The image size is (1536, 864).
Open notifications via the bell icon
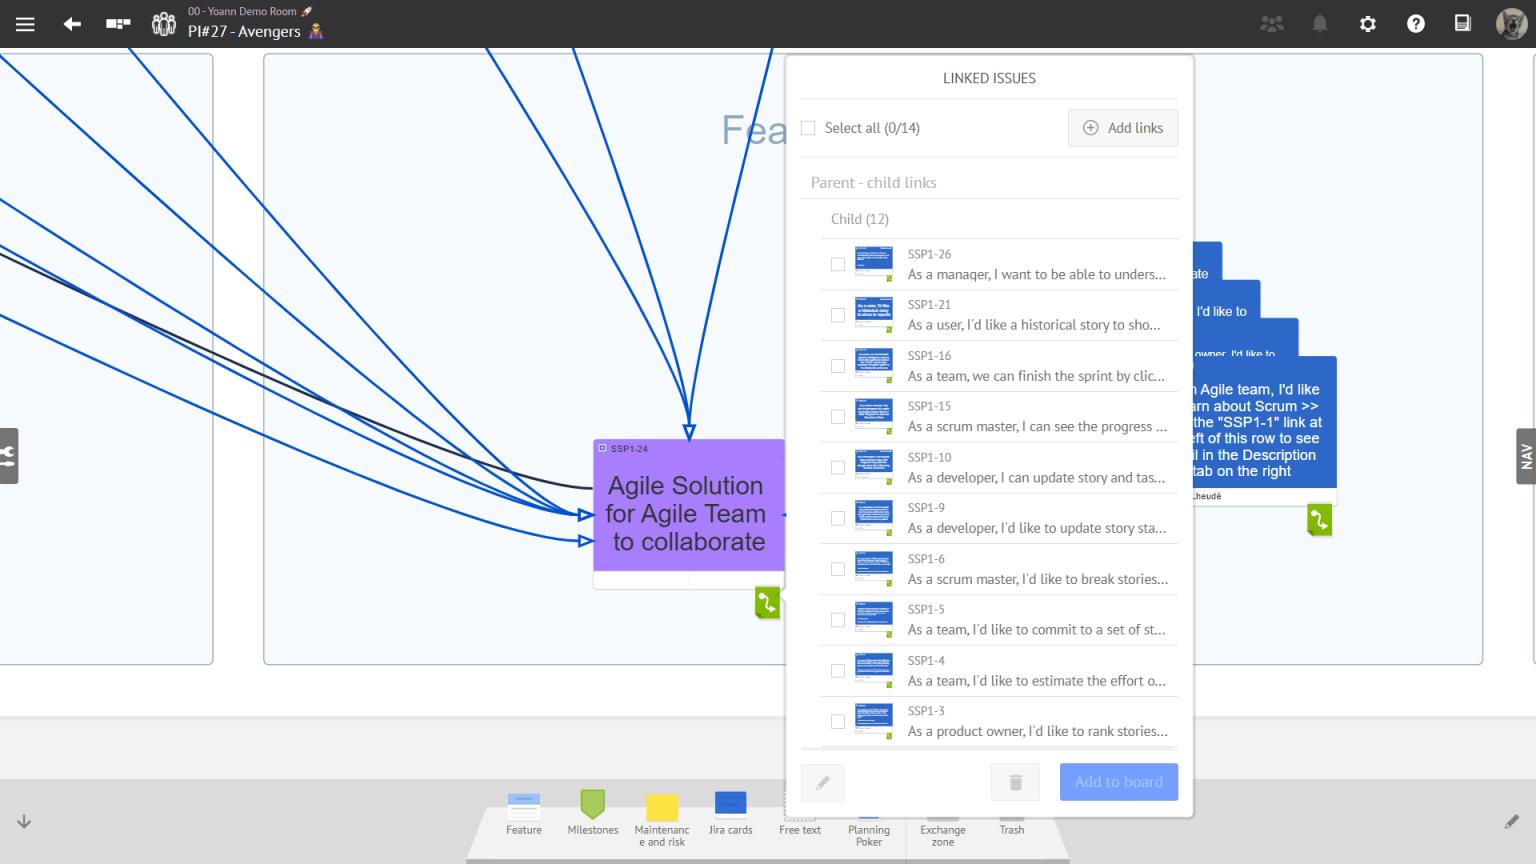coord(1319,23)
